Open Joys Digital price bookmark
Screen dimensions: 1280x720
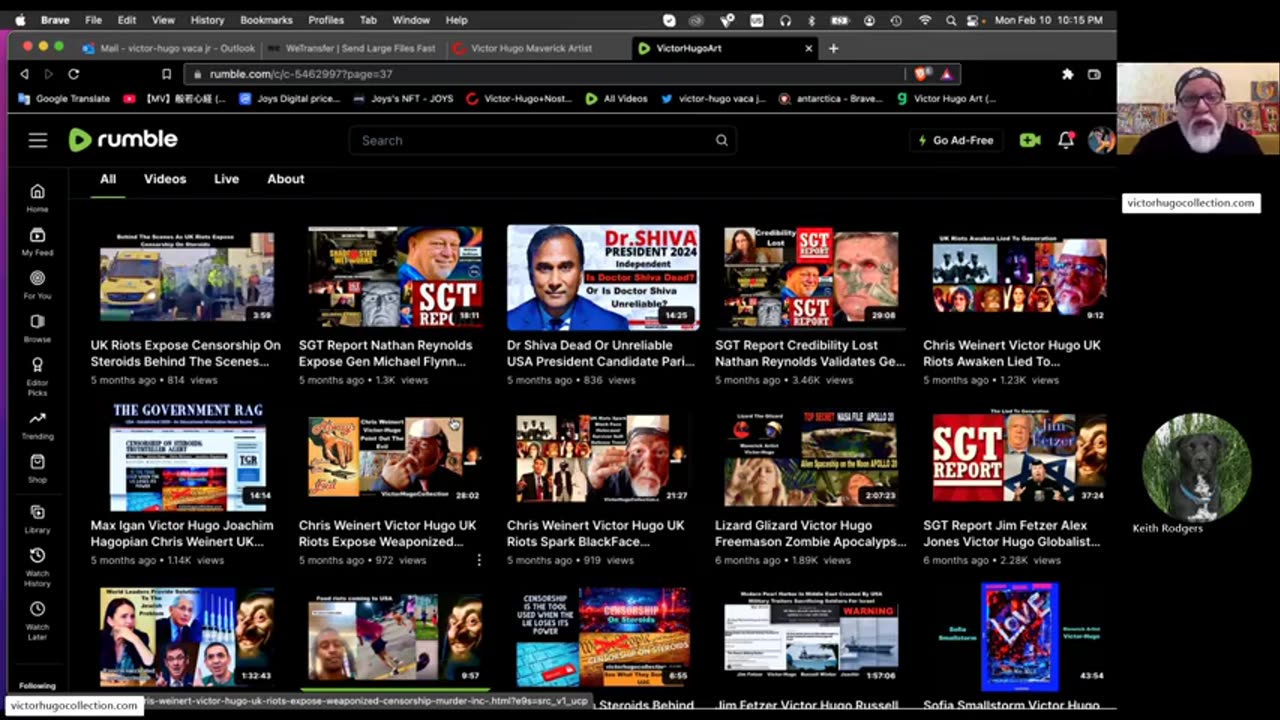coord(290,99)
